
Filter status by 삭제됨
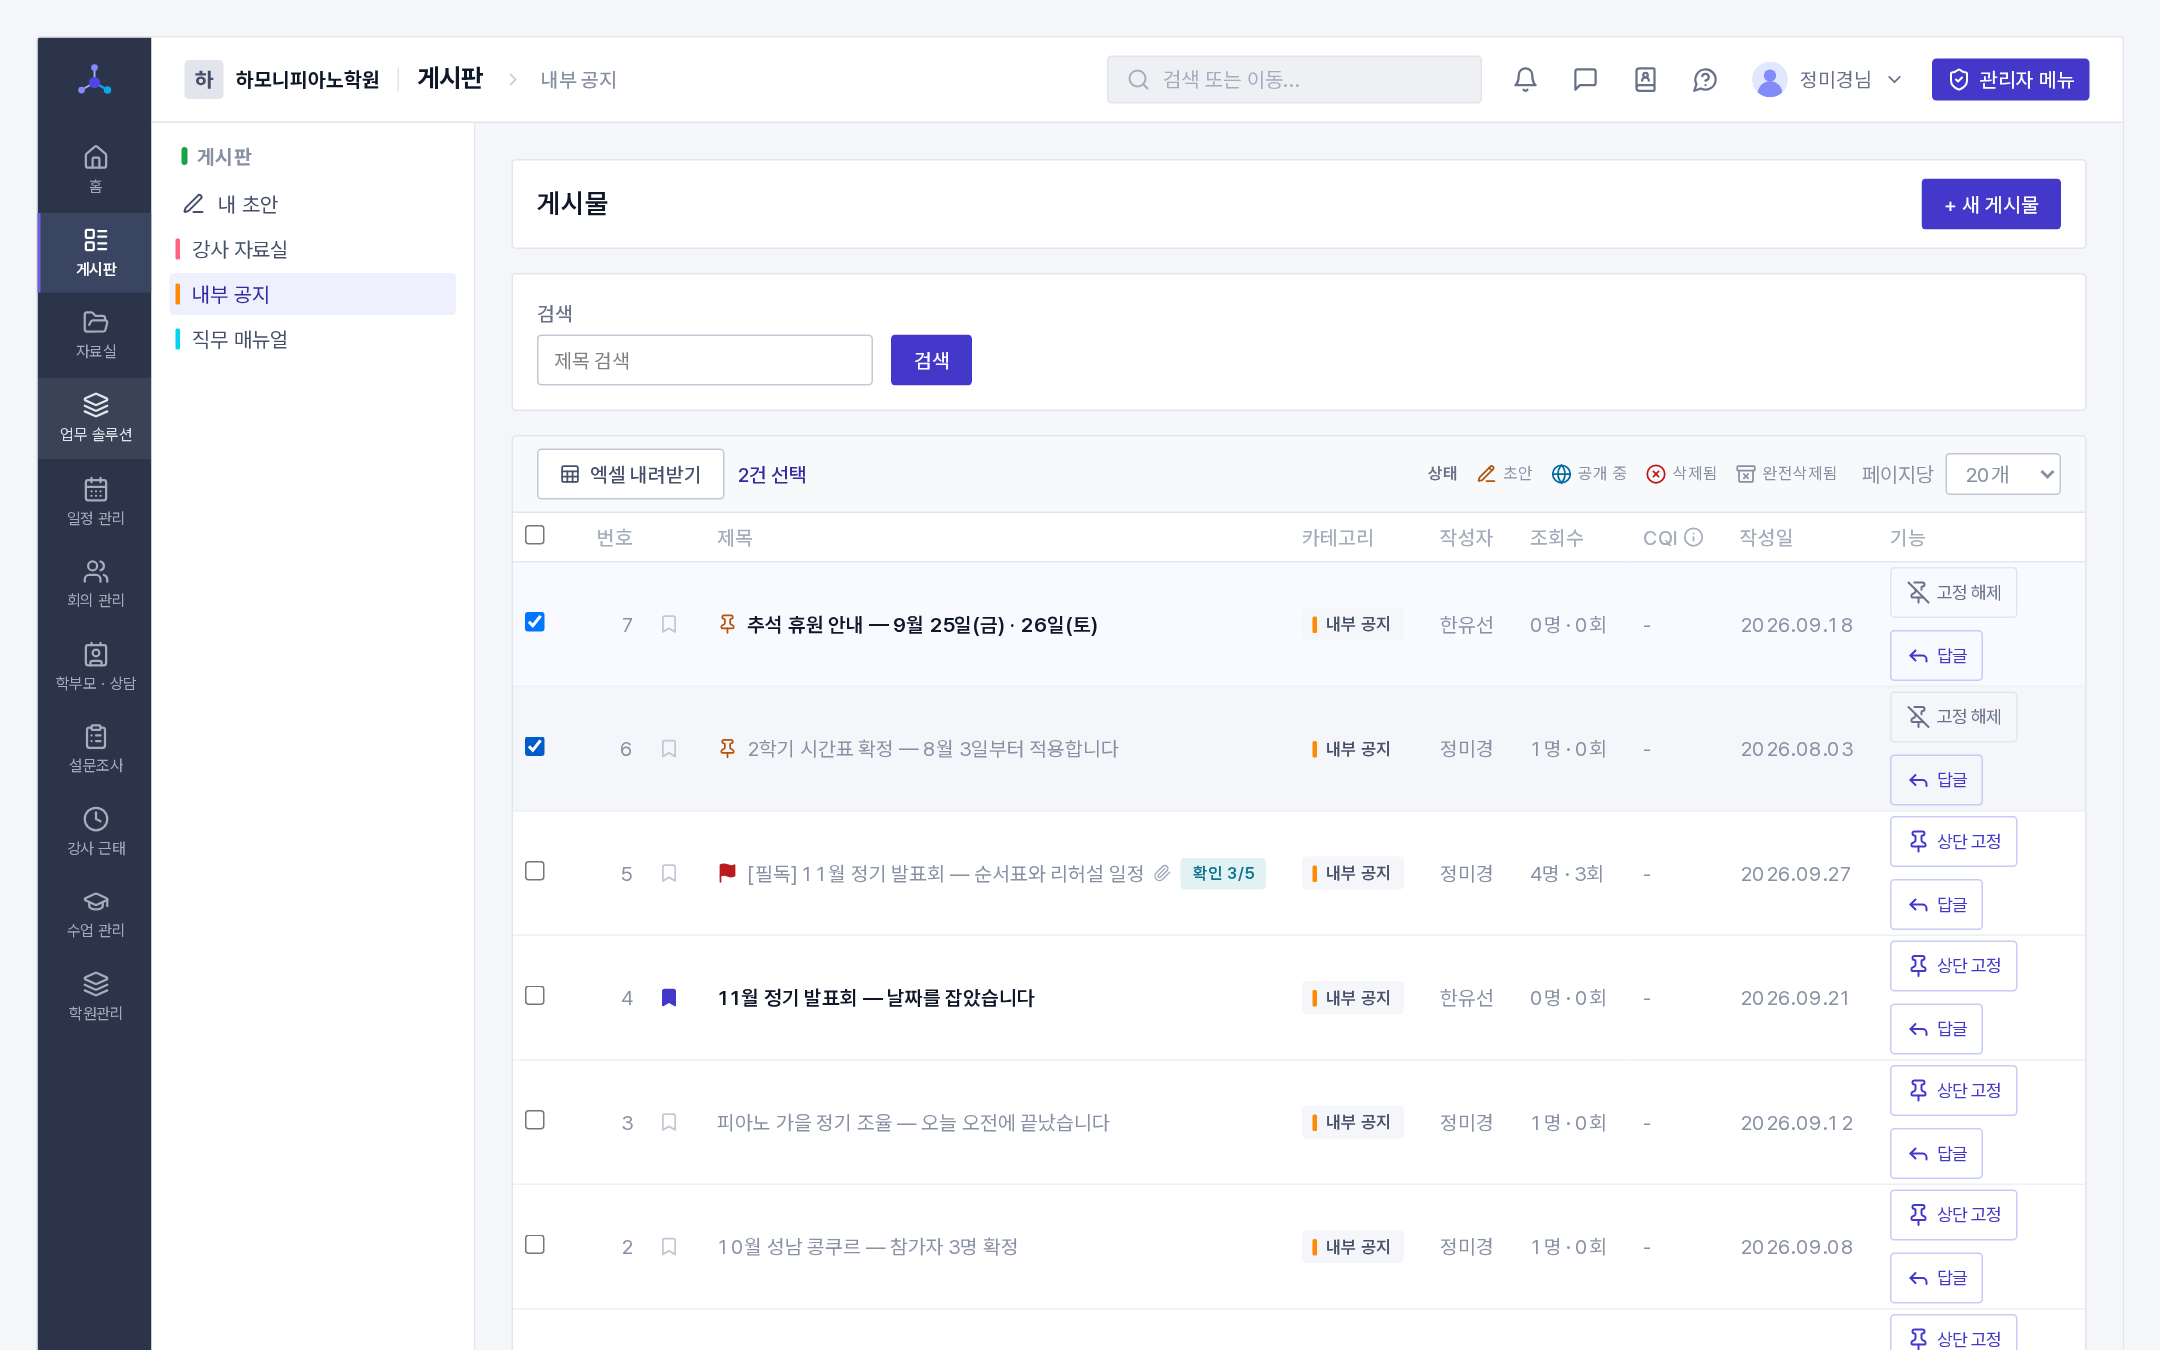pyautogui.click(x=1681, y=474)
